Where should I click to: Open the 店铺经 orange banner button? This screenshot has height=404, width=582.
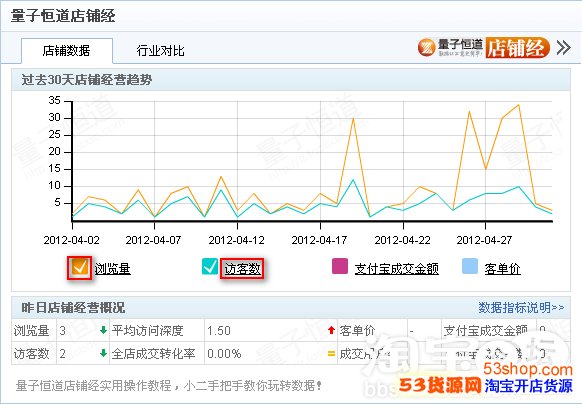(517, 48)
